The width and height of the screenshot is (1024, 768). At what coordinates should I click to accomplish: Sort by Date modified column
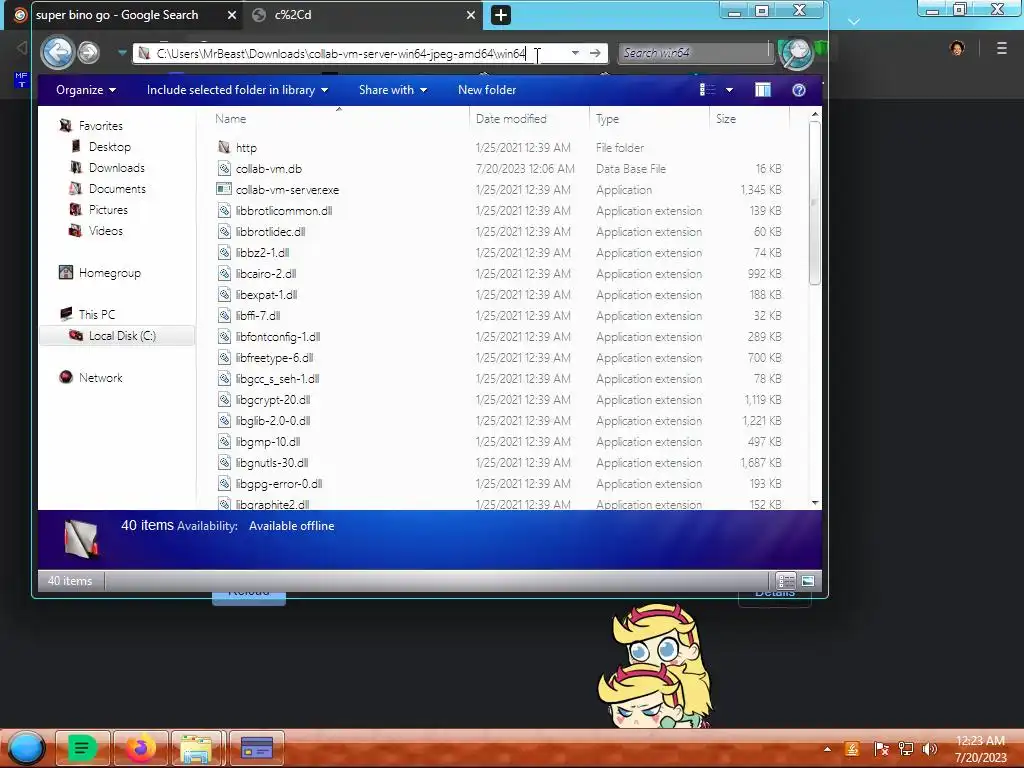click(x=529, y=119)
